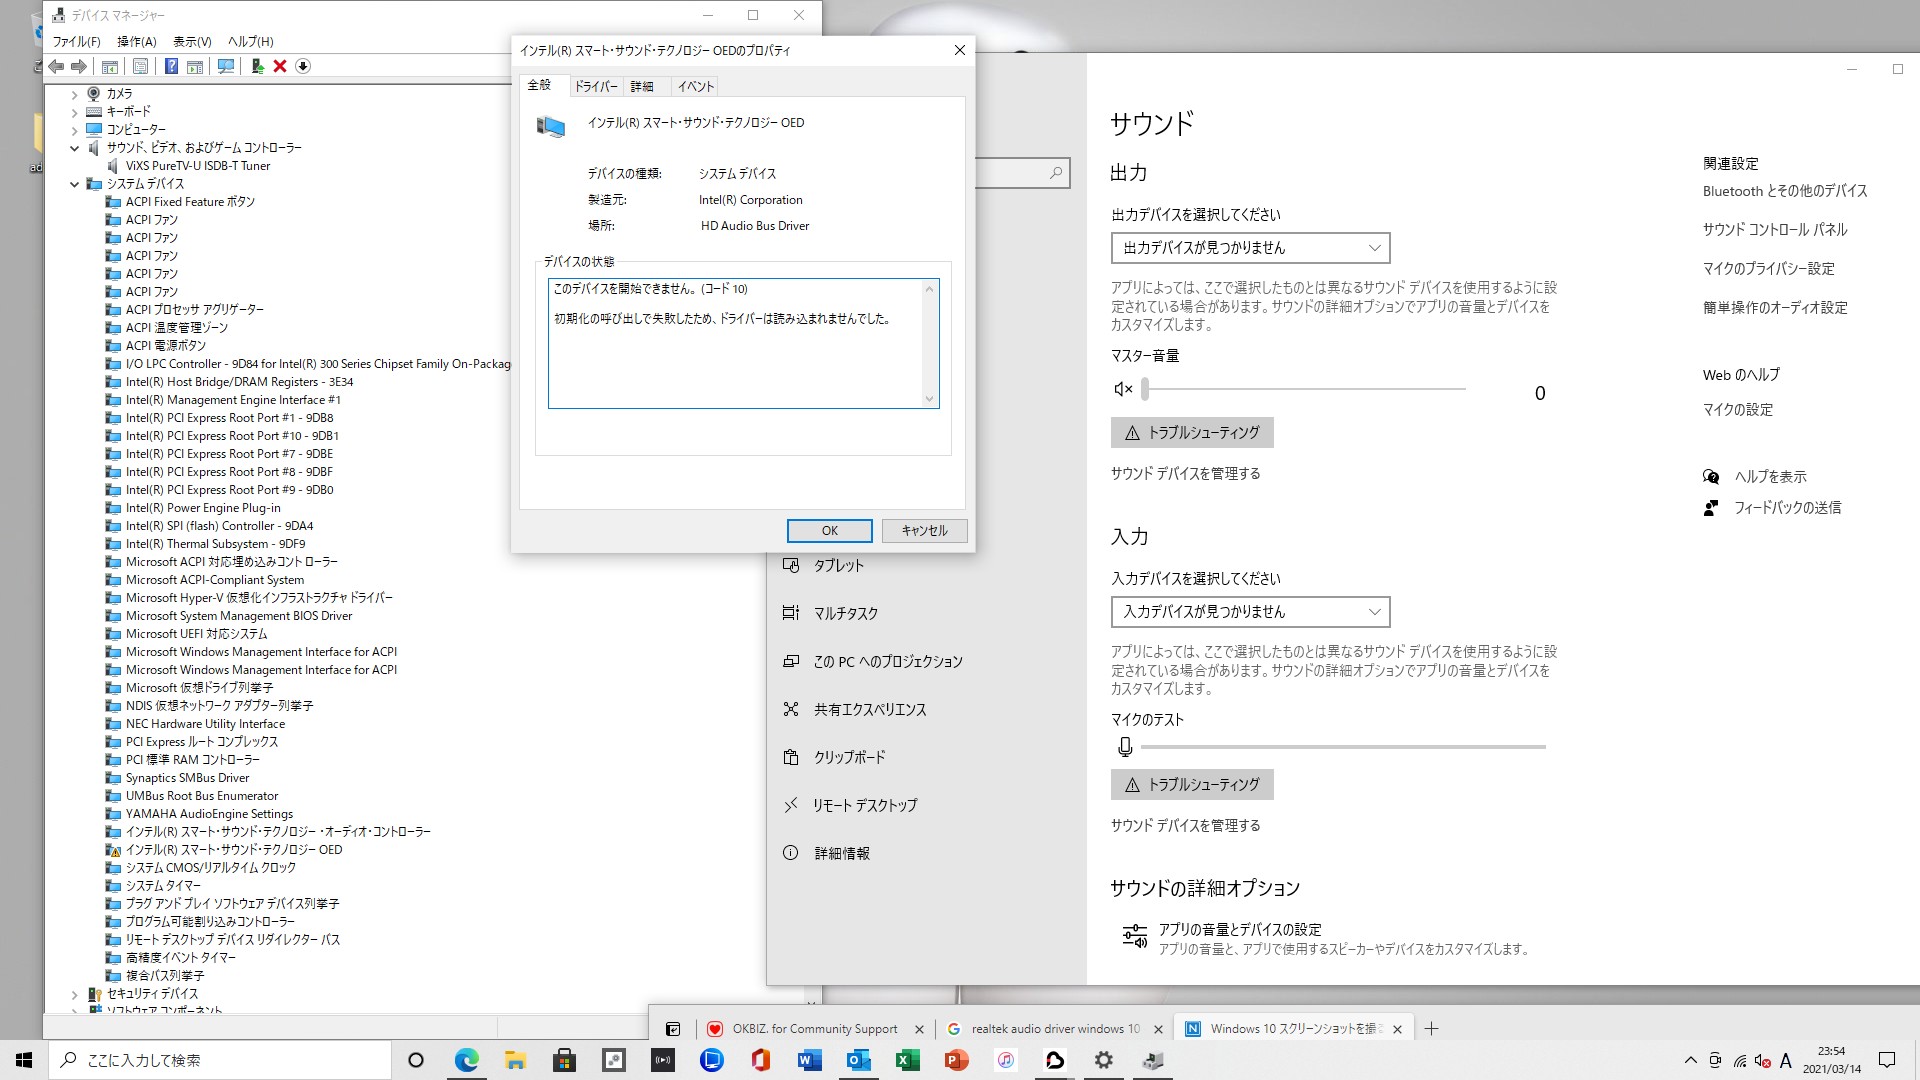Expand the セキュリティ デバイス tree node

(x=74, y=994)
